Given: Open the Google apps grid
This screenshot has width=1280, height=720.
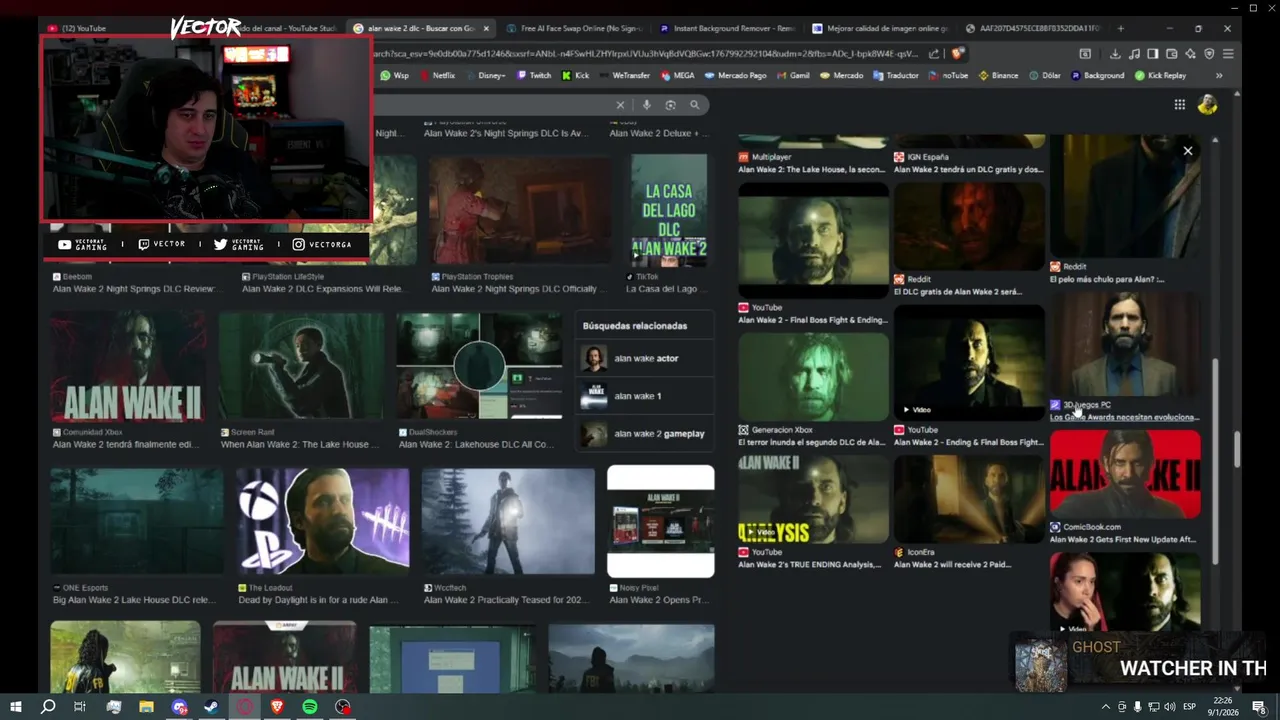Looking at the screenshot, I should tap(1180, 105).
